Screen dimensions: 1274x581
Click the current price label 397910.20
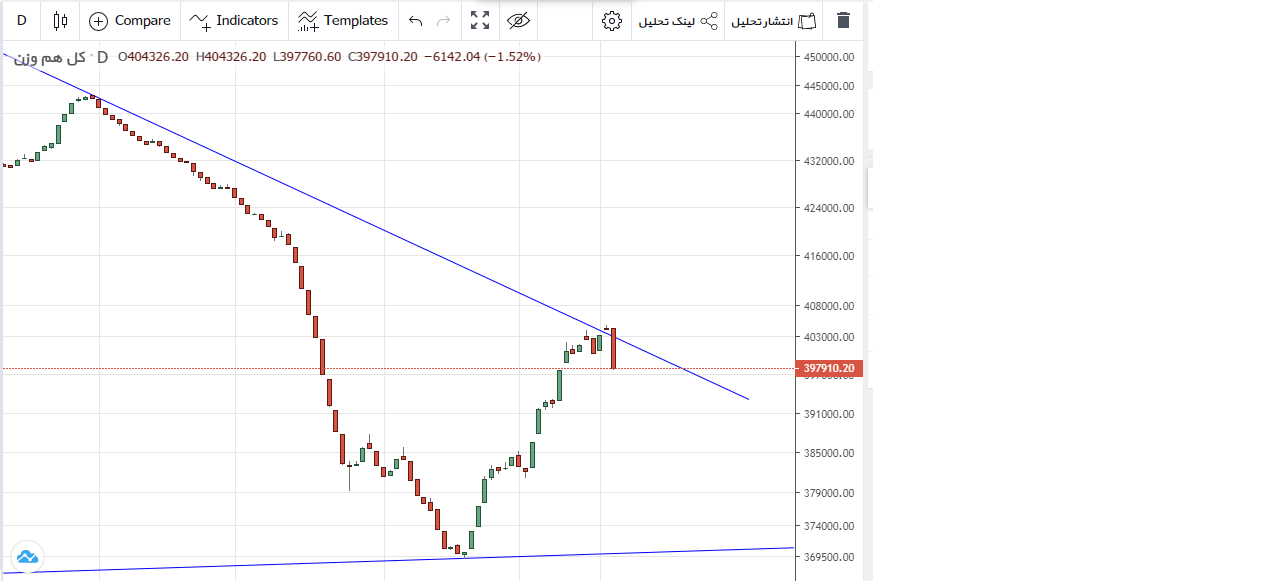829,368
